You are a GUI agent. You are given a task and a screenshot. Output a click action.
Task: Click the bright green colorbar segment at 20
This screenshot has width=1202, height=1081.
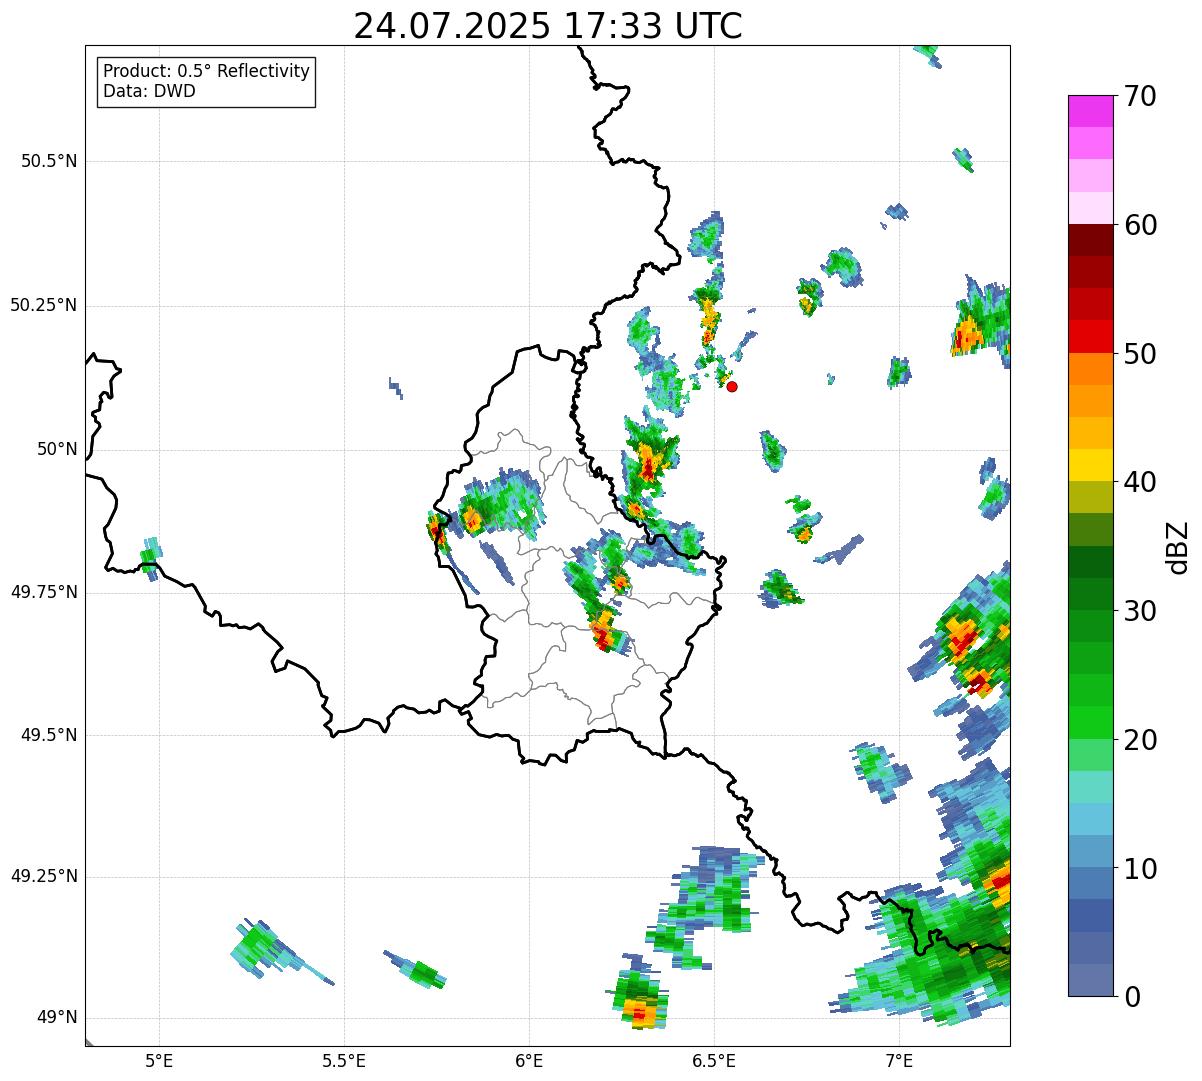coord(1090,723)
